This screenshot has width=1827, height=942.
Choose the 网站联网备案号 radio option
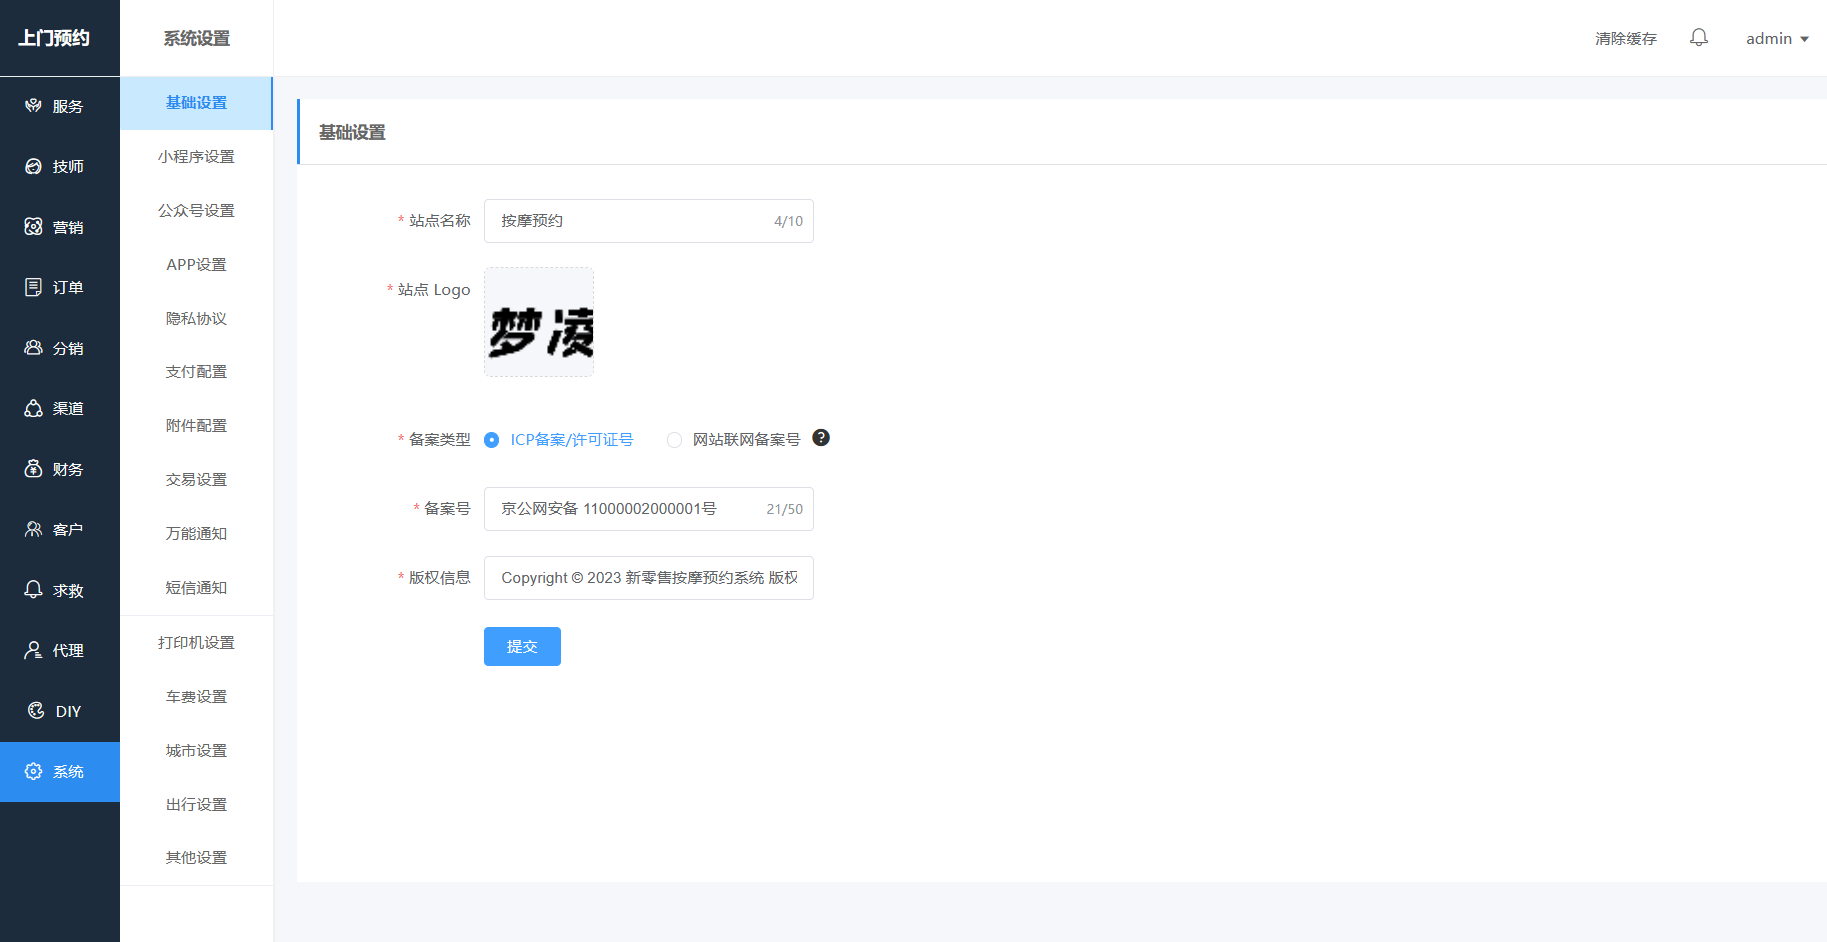pyautogui.click(x=675, y=440)
